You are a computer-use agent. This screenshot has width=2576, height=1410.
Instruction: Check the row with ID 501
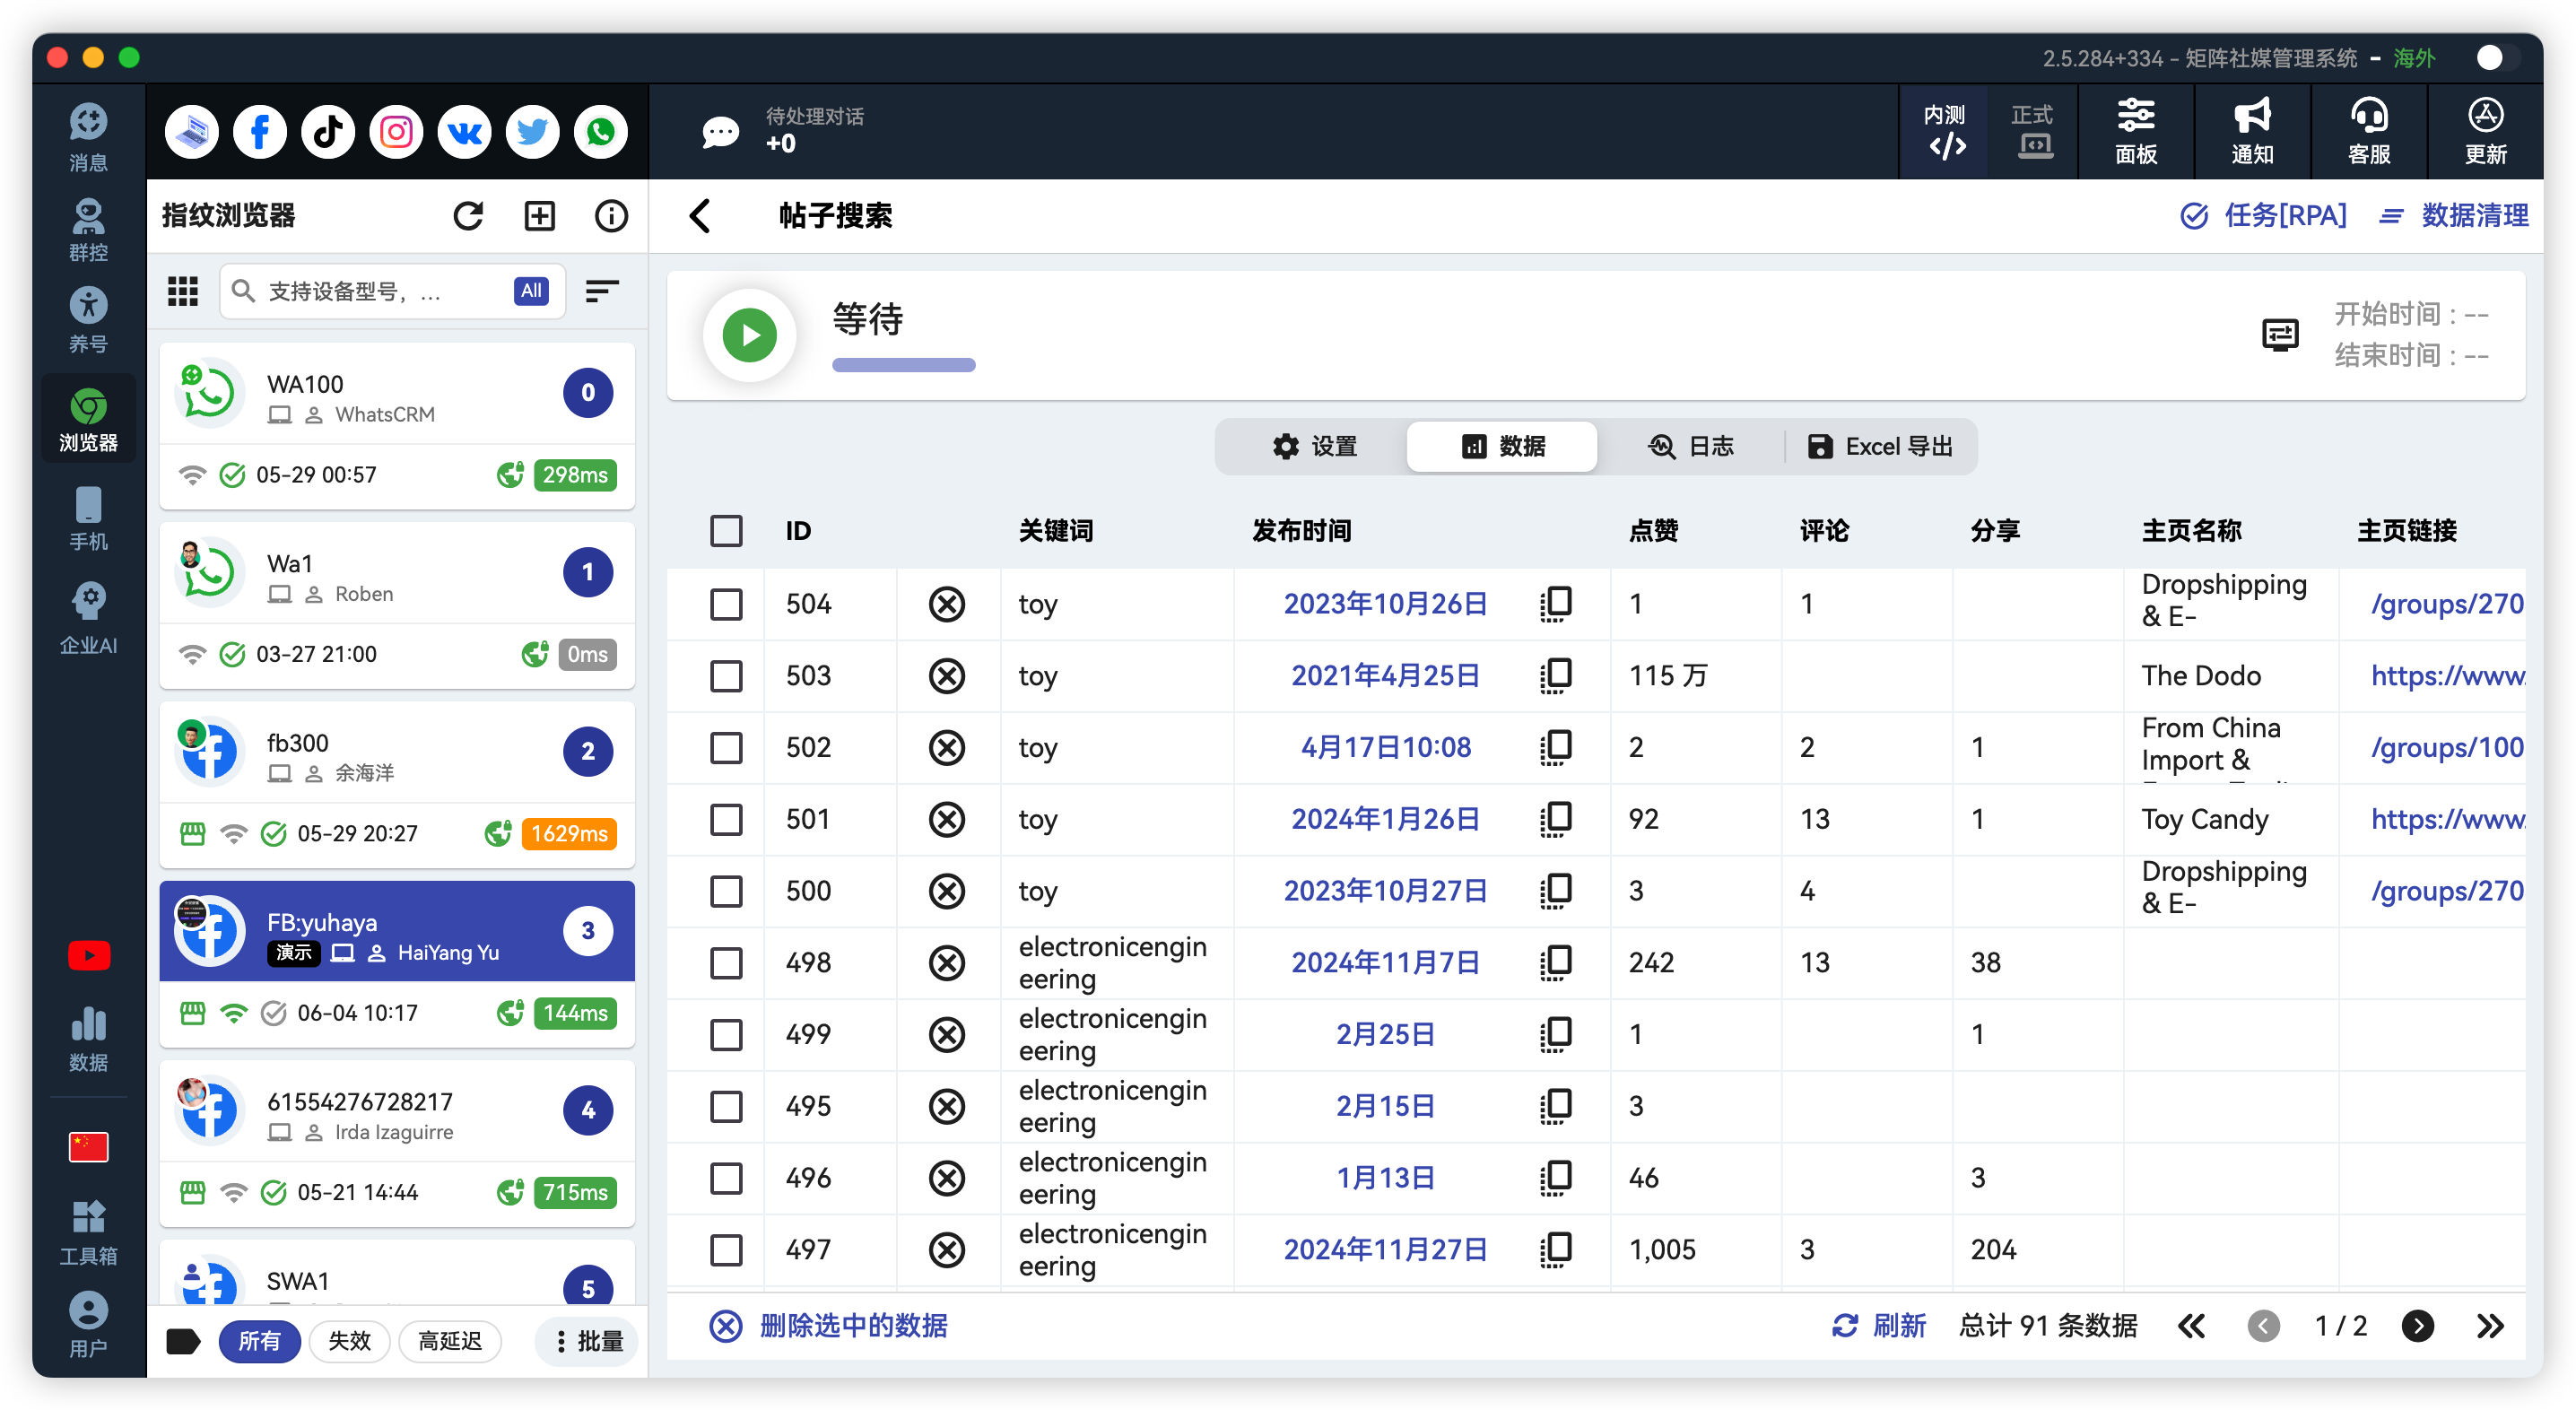click(726, 819)
